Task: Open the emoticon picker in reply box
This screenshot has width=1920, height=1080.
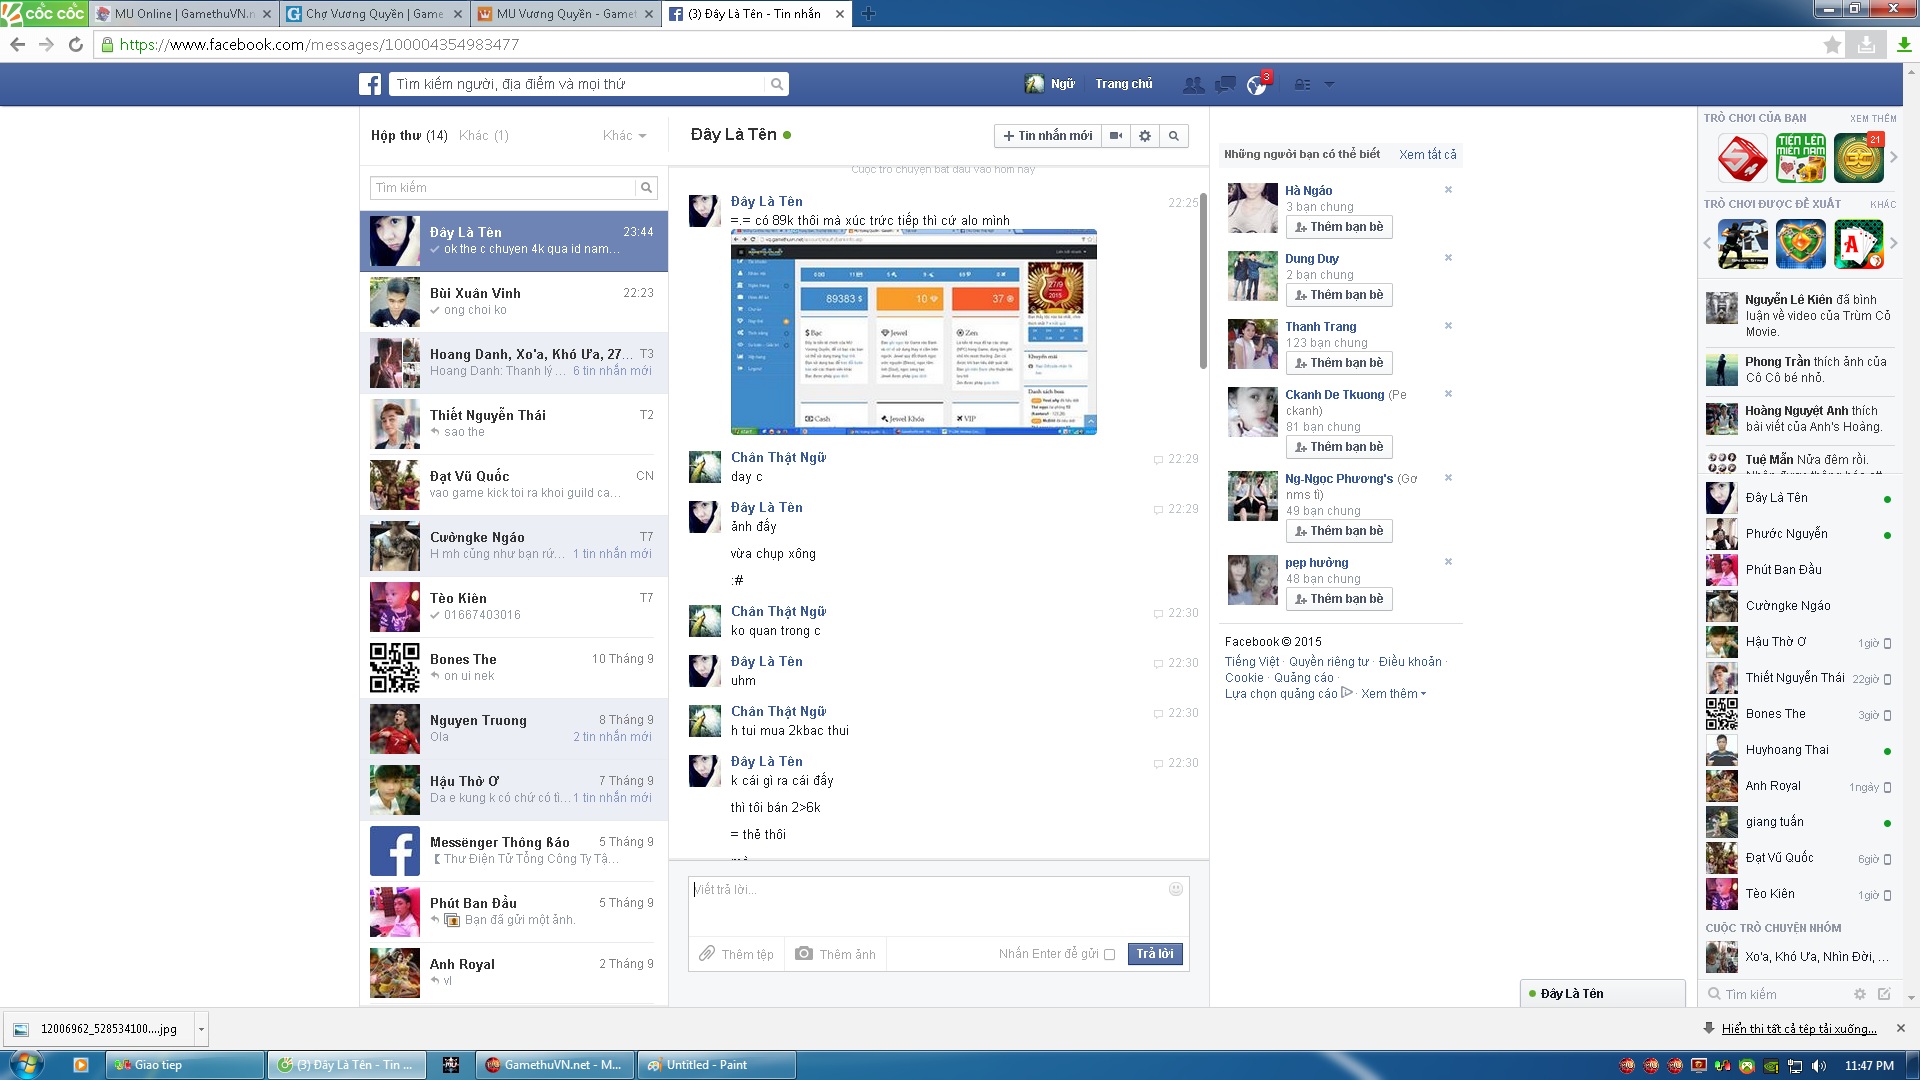Action: [1176, 889]
